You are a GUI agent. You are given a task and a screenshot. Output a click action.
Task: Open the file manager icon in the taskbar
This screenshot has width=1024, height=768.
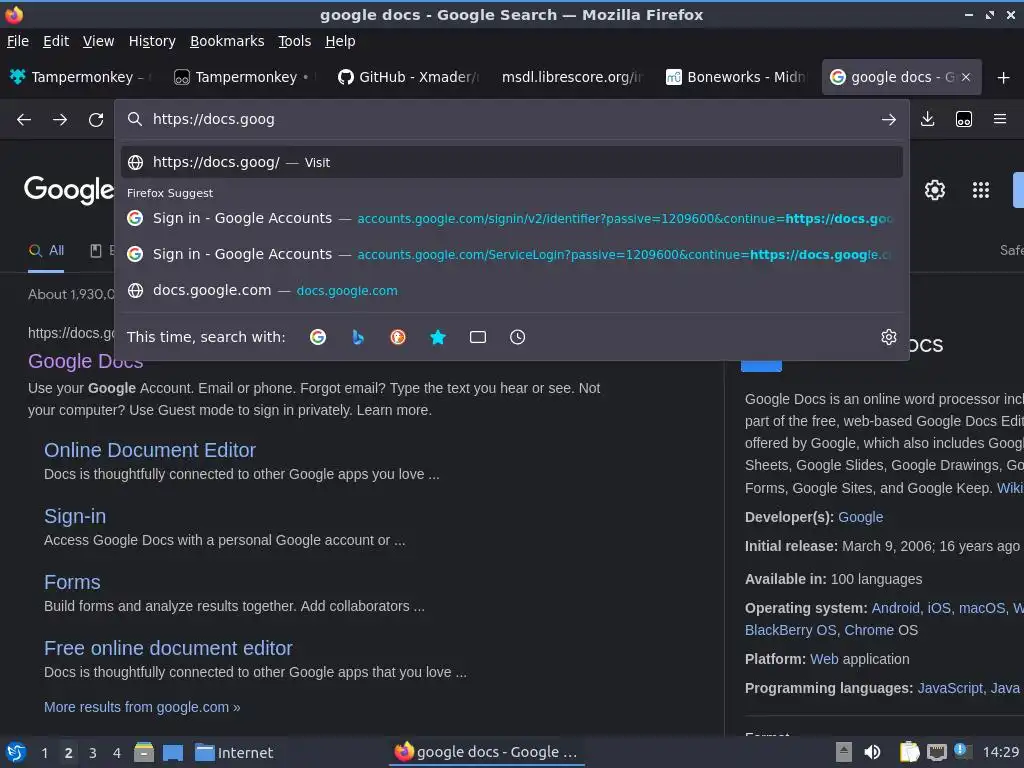point(144,752)
